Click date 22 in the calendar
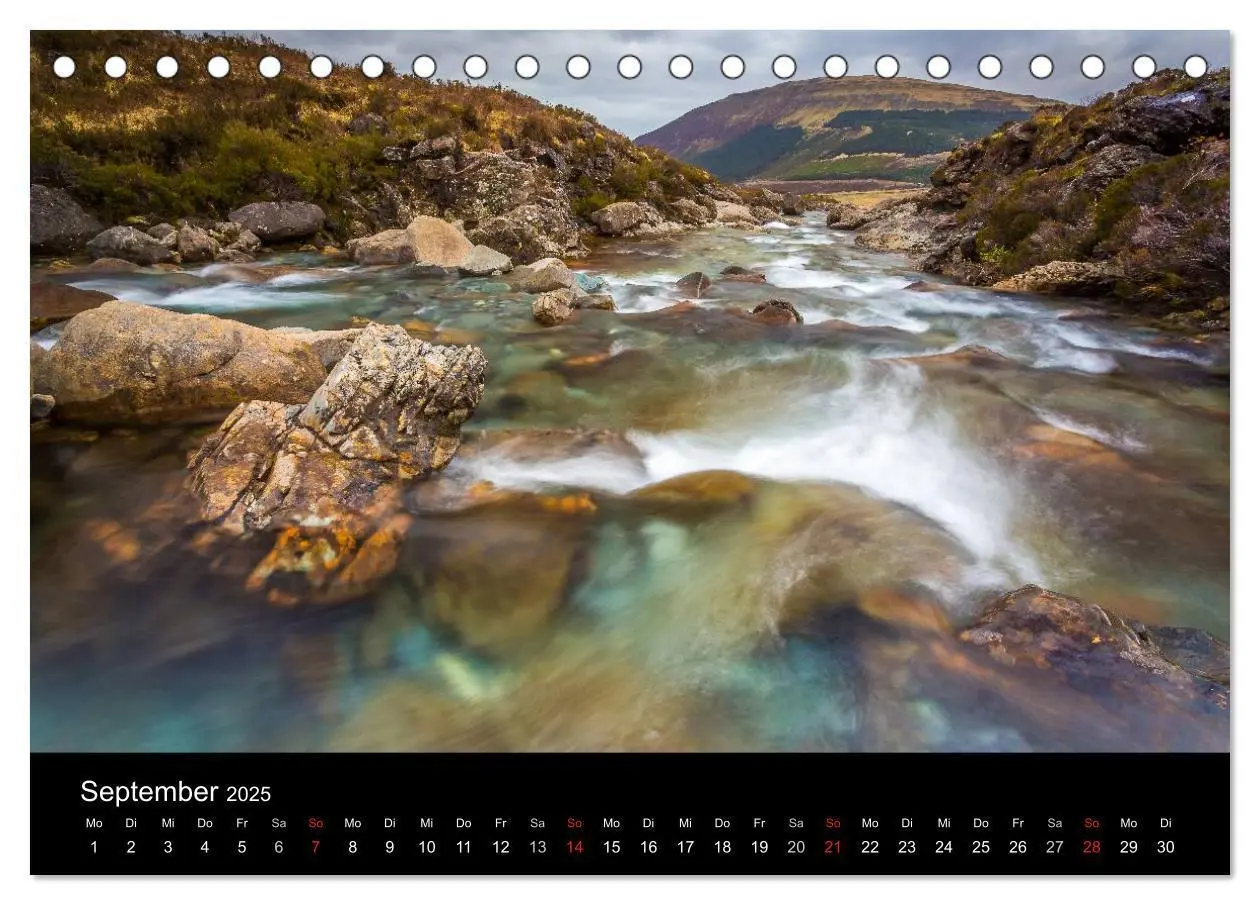Viewport: 1260px width, 905px height. (x=871, y=847)
